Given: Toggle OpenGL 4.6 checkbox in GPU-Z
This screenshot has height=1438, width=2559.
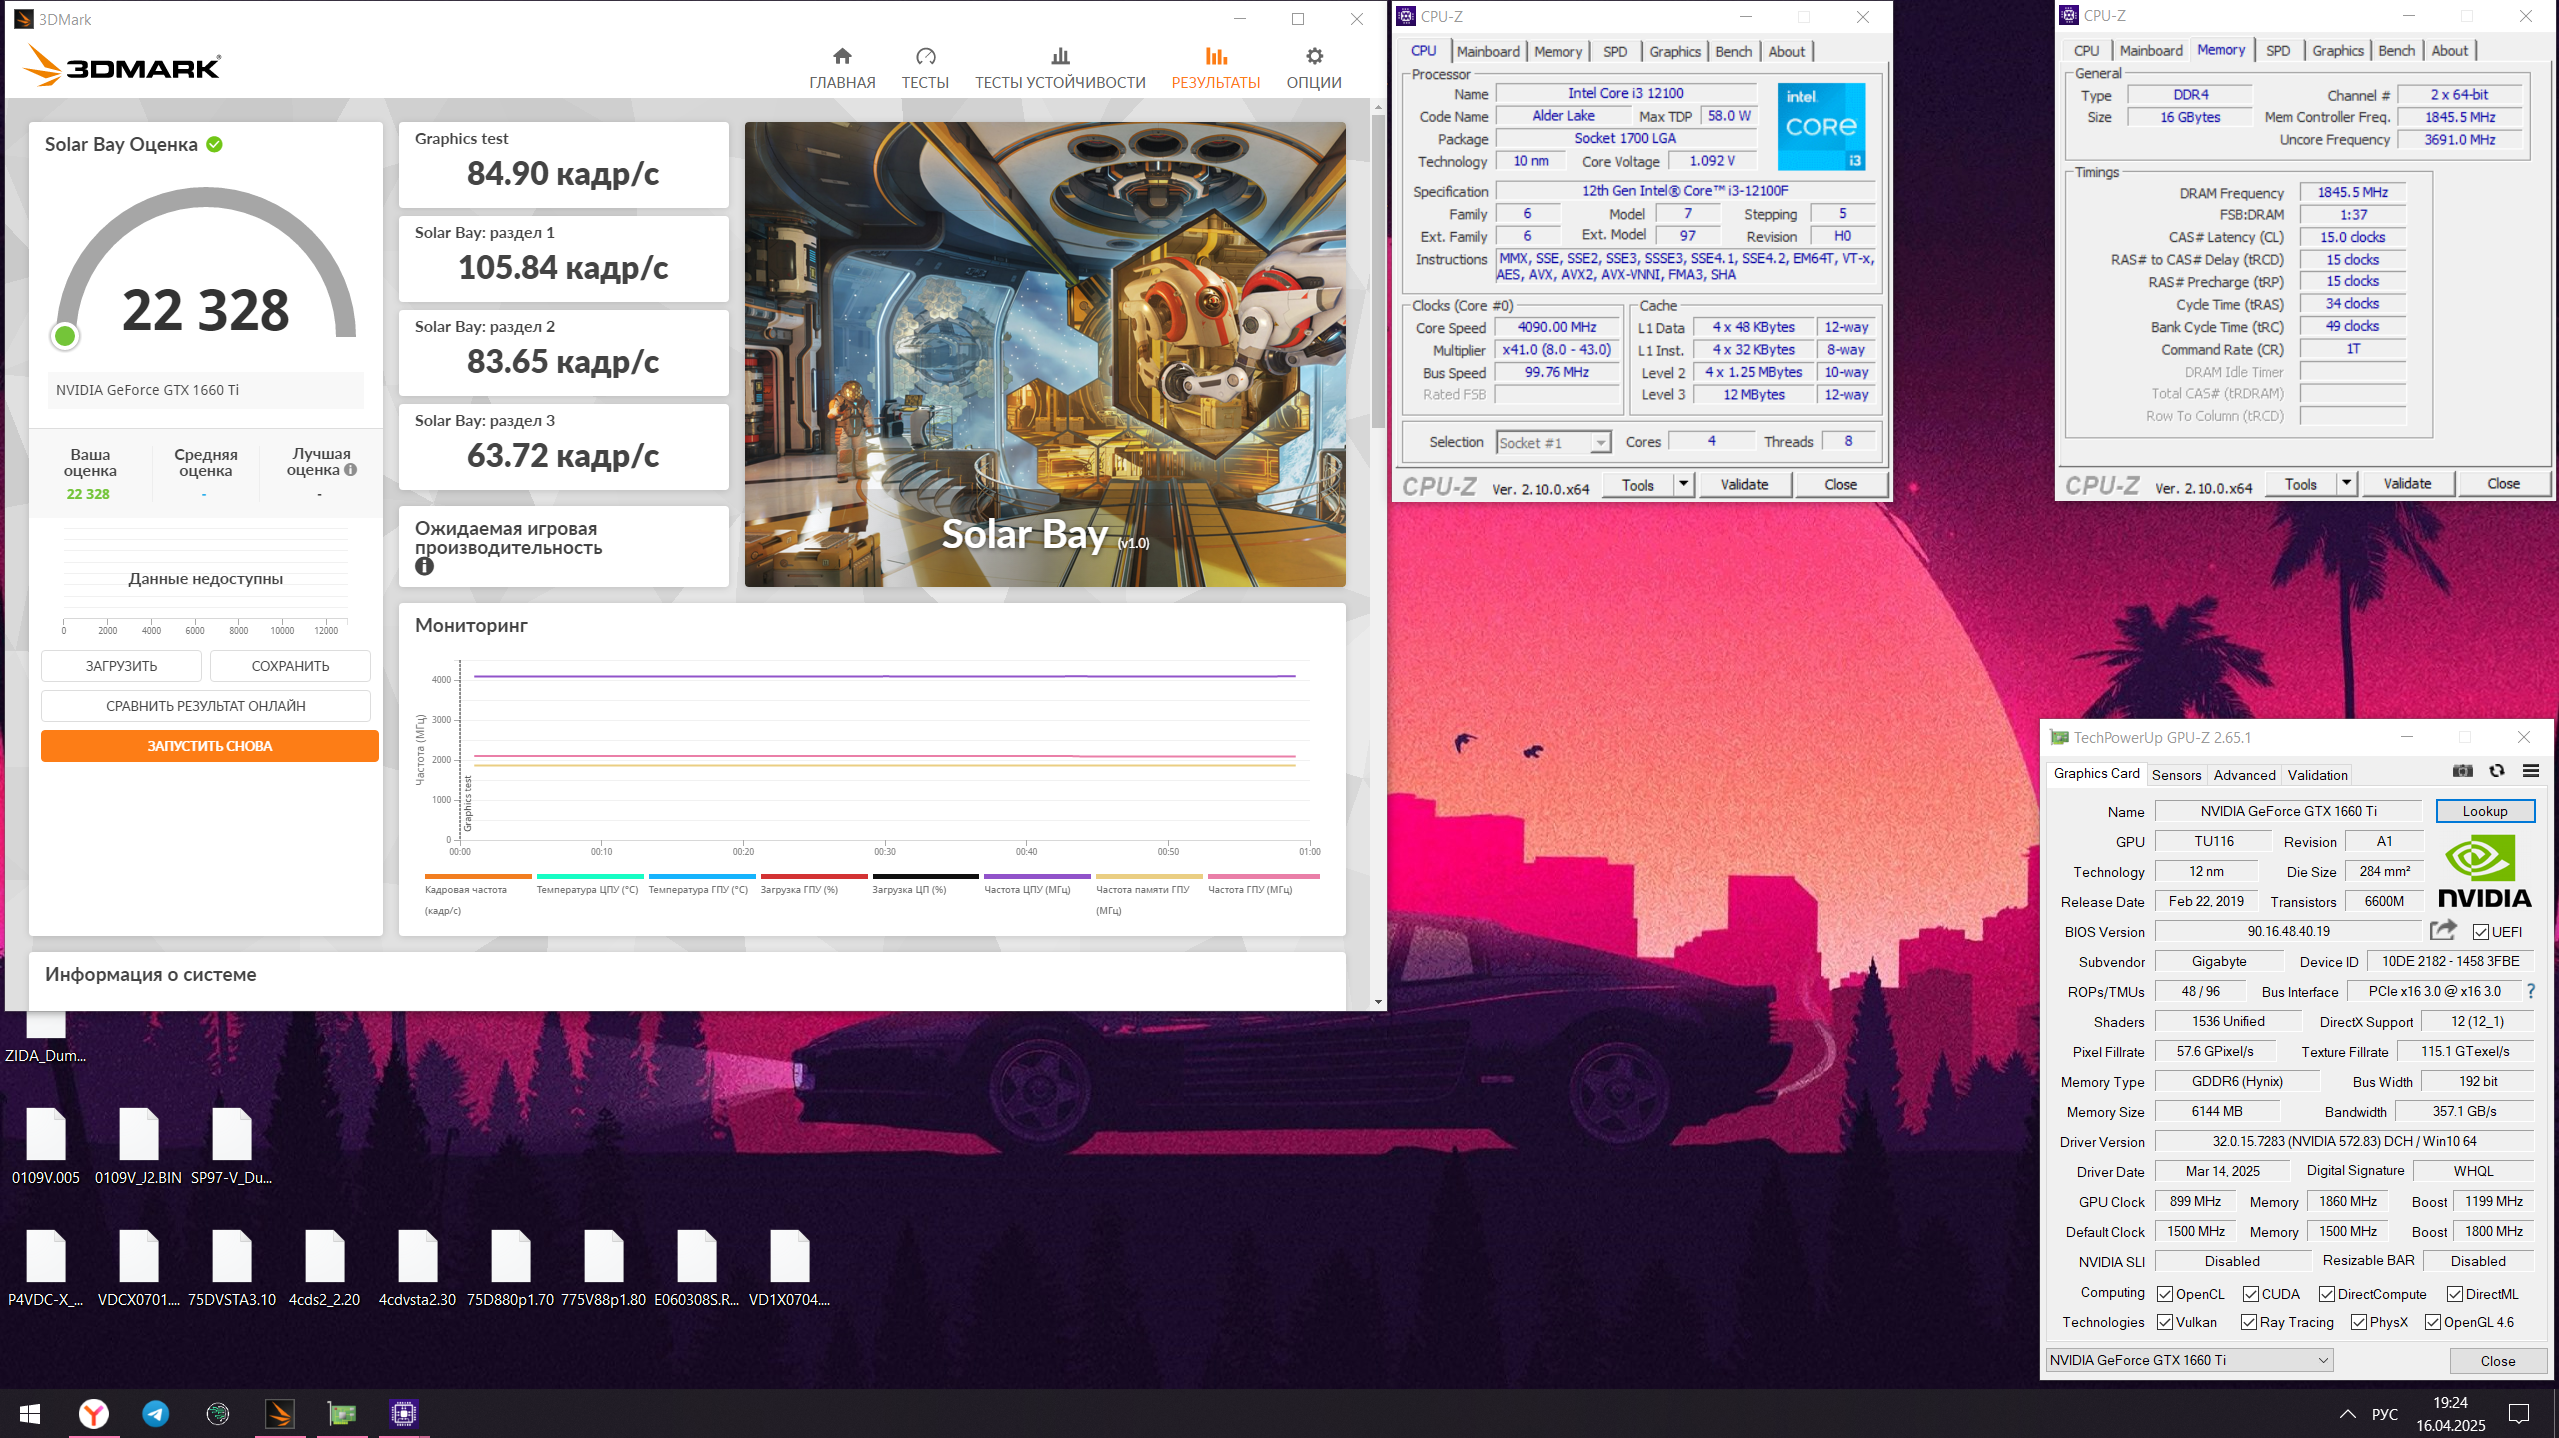Looking at the screenshot, I should pos(2433,1322).
